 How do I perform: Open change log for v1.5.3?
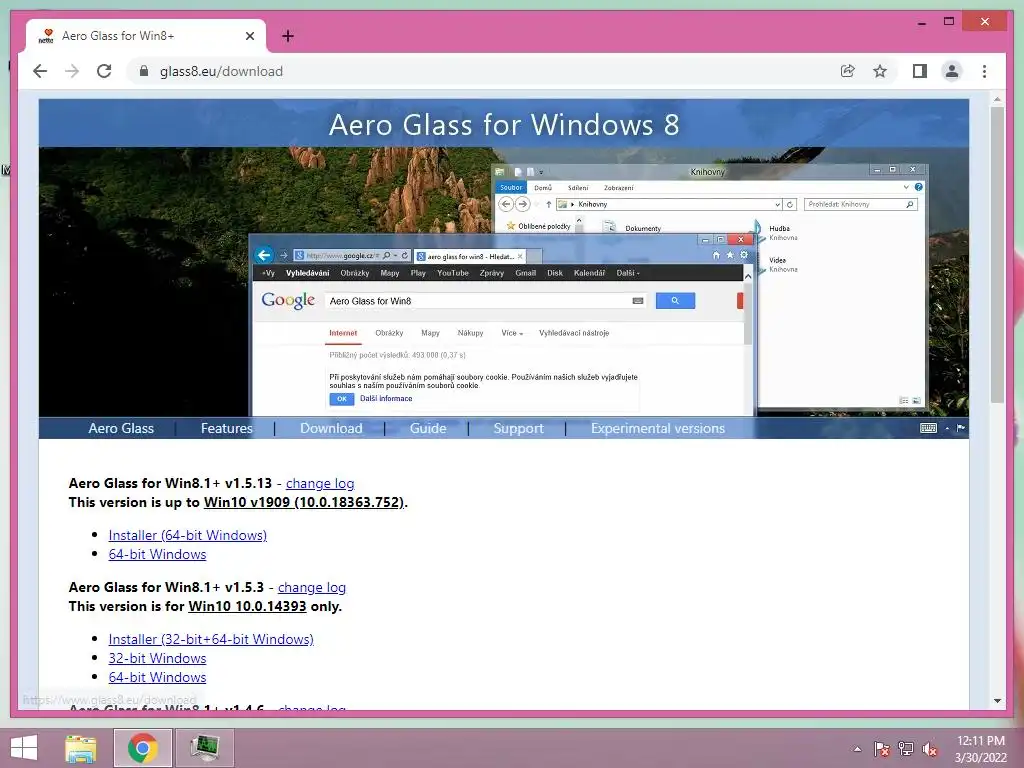[312, 587]
